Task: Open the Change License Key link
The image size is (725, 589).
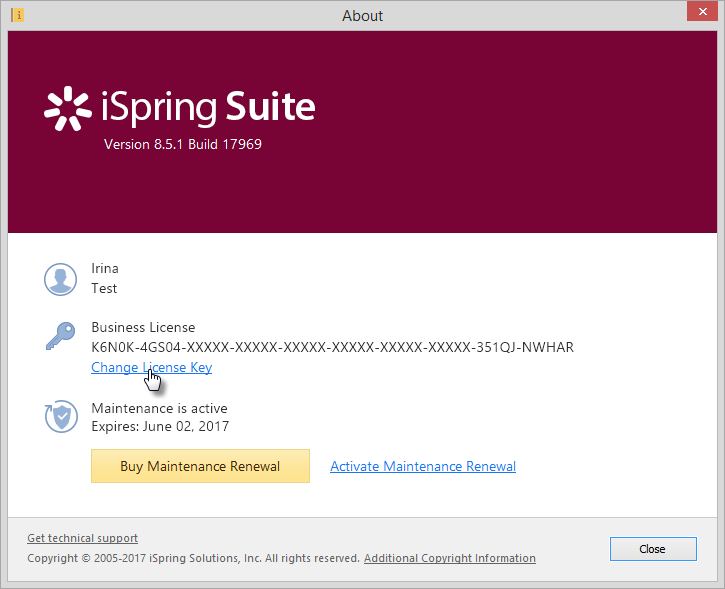Action: point(152,367)
